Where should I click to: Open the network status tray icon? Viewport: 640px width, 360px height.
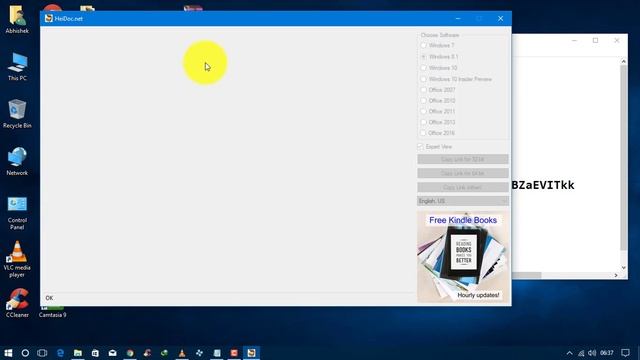coord(581,353)
